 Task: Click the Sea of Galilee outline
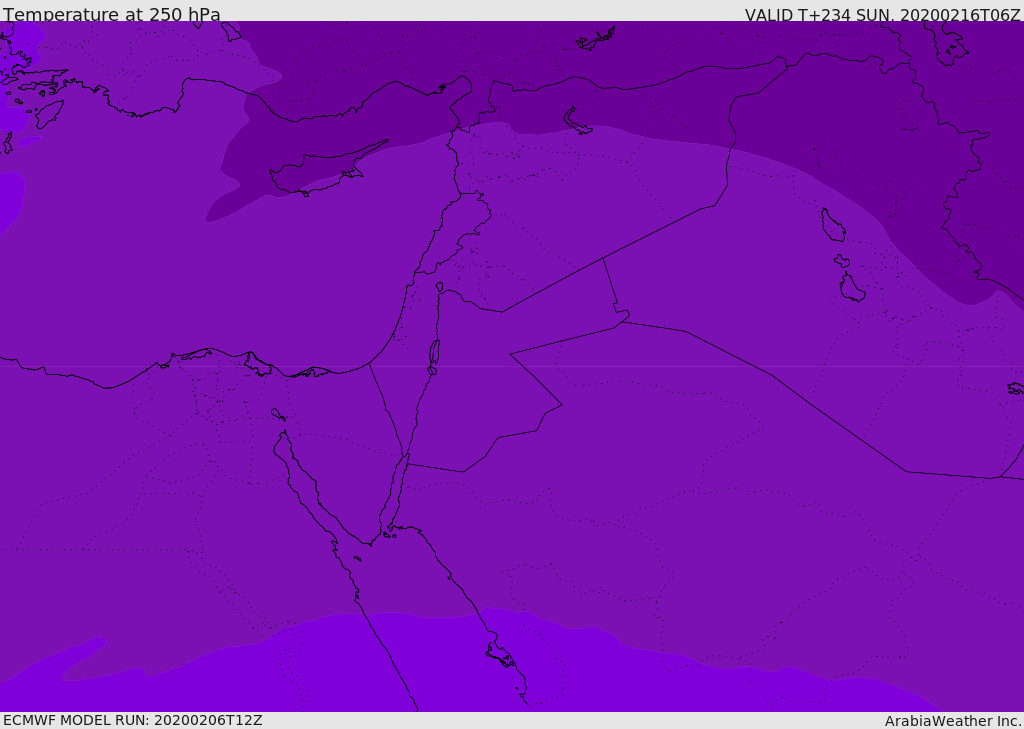click(x=440, y=287)
